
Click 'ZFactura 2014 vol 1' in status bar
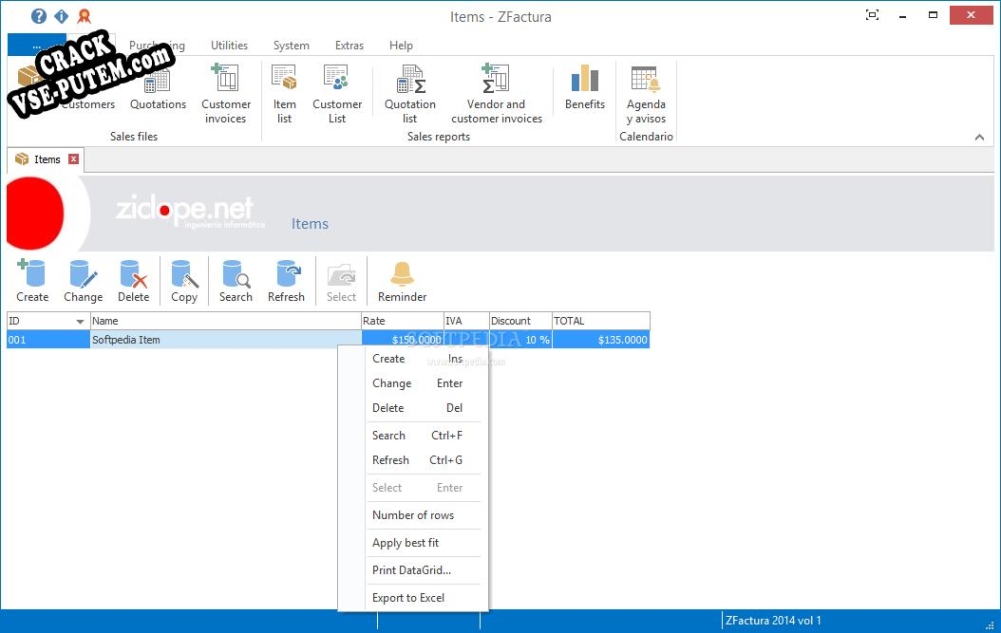[773, 620]
